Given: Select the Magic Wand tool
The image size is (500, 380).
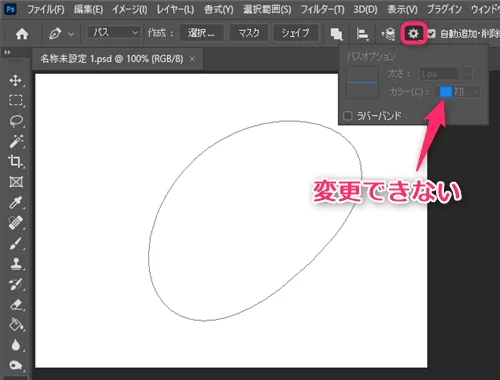Looking at the screenshot, I should click(16, 141).
